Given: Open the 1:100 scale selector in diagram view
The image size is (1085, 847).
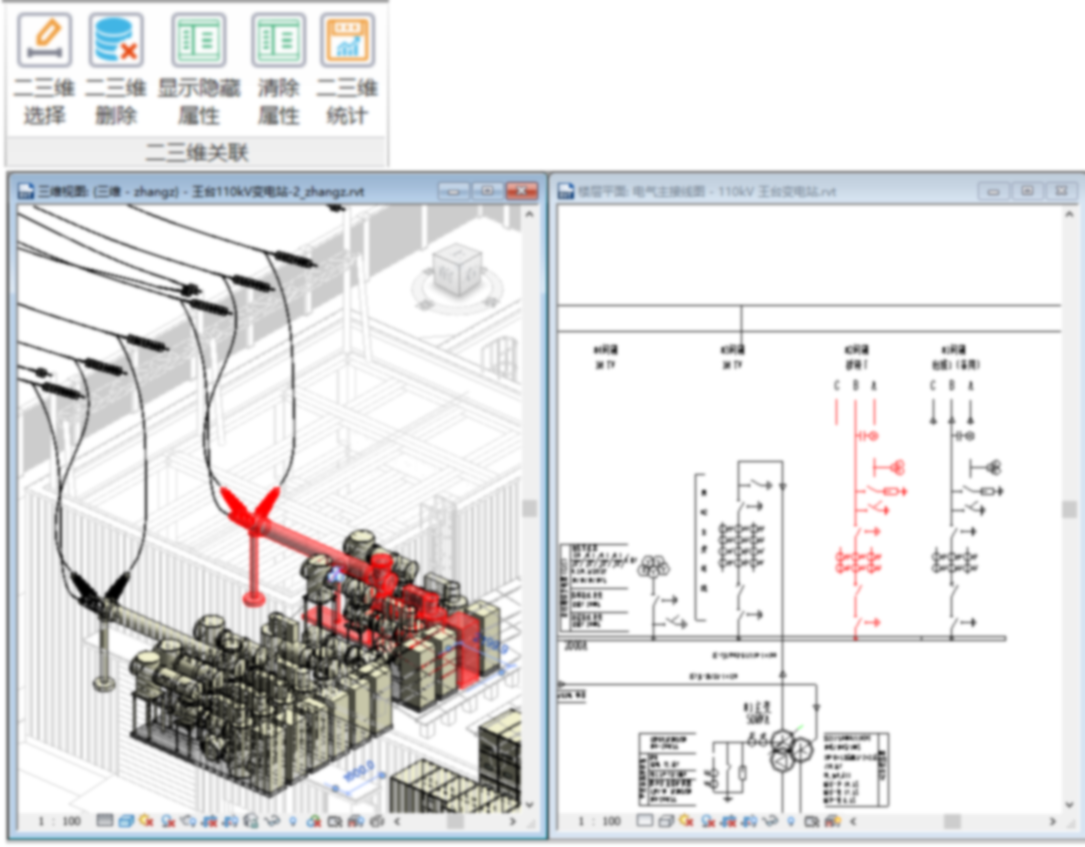Looking at the screenshot, I should tap(599, 821).
